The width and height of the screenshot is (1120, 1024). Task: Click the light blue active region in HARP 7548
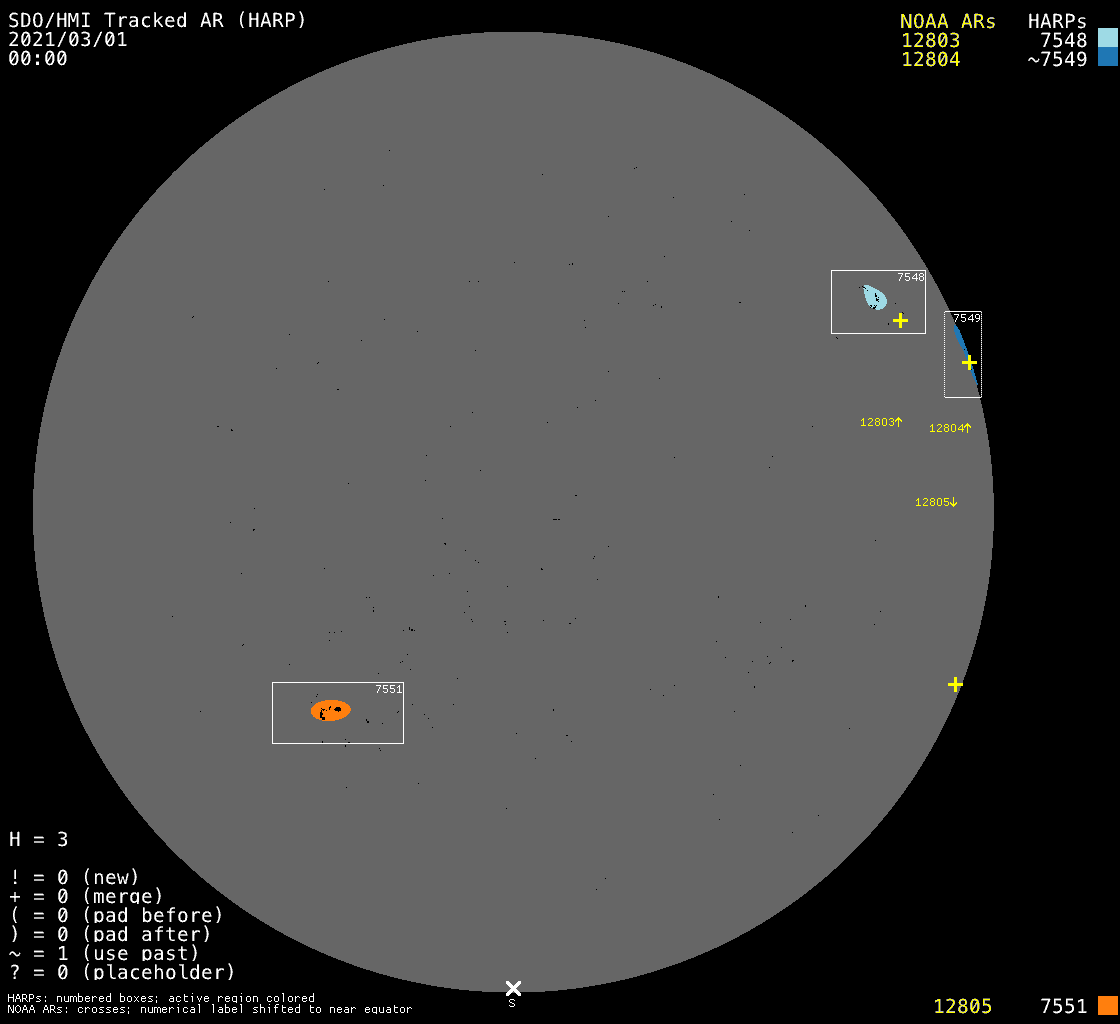point(874,297)
